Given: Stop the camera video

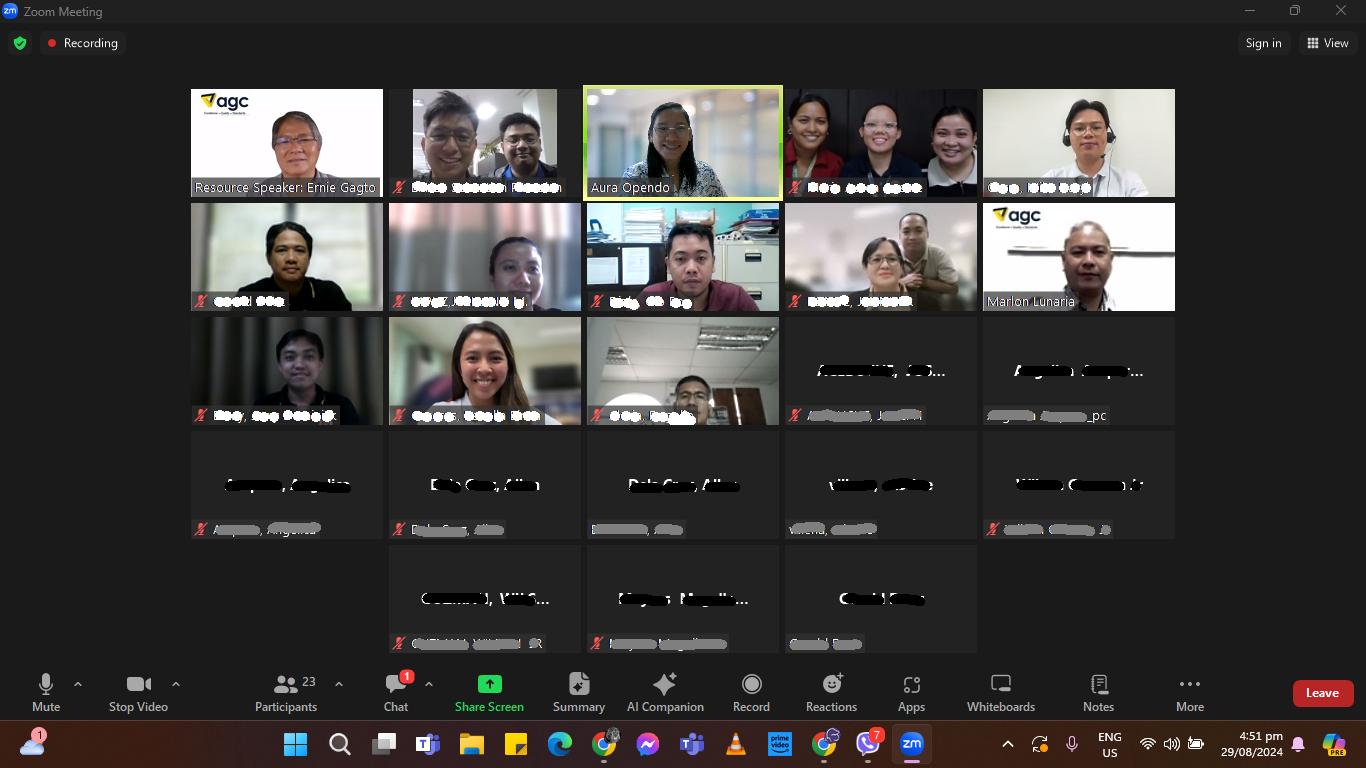Looking at the screenshot, I should [138, 692].
